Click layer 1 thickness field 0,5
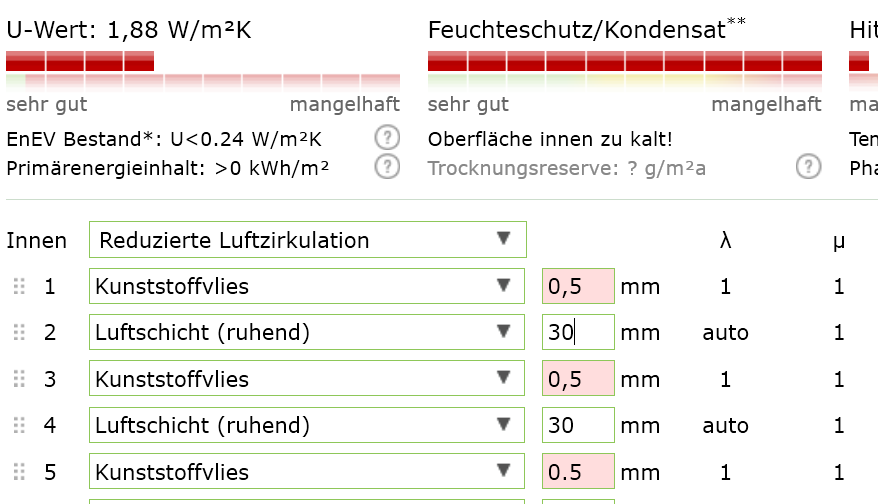Screen dimensions: 878x504 point(578,287)
